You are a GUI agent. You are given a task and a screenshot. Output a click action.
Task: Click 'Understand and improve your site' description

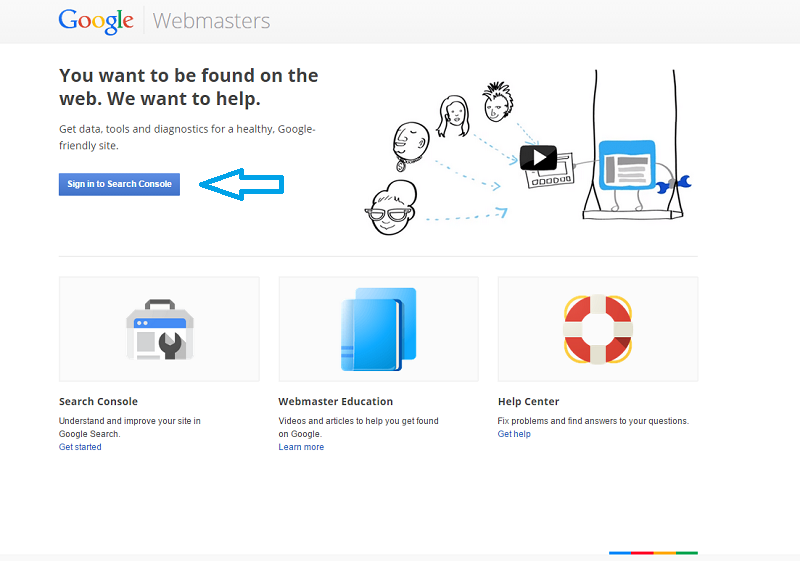130,427
